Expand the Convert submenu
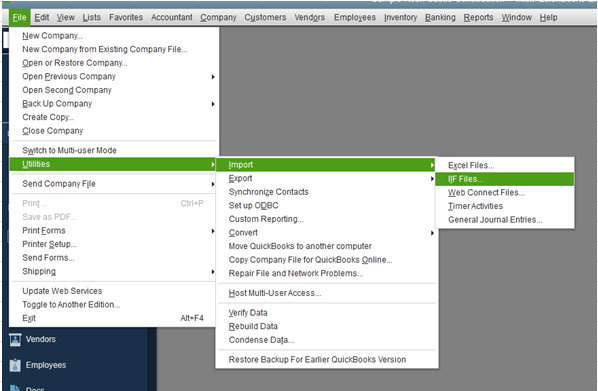This screenshot has width=598, height=391. tap(327, 233)
